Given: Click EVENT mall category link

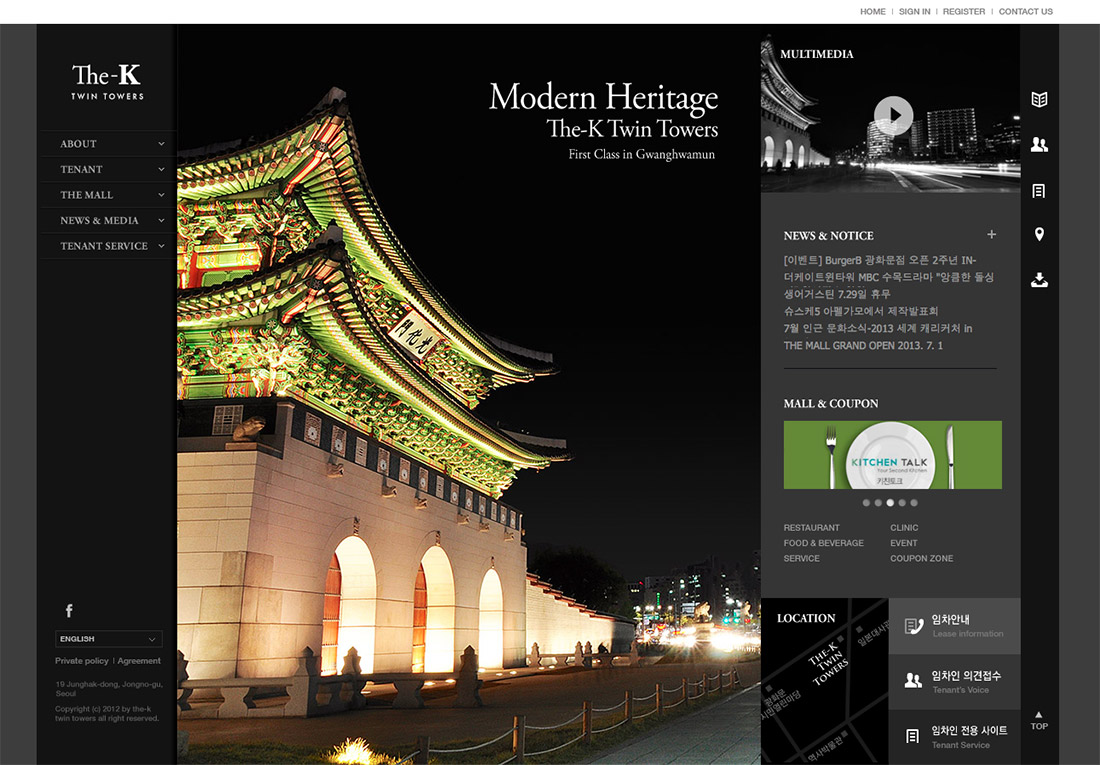Looking at the screenshot, I should coord(904,543).
